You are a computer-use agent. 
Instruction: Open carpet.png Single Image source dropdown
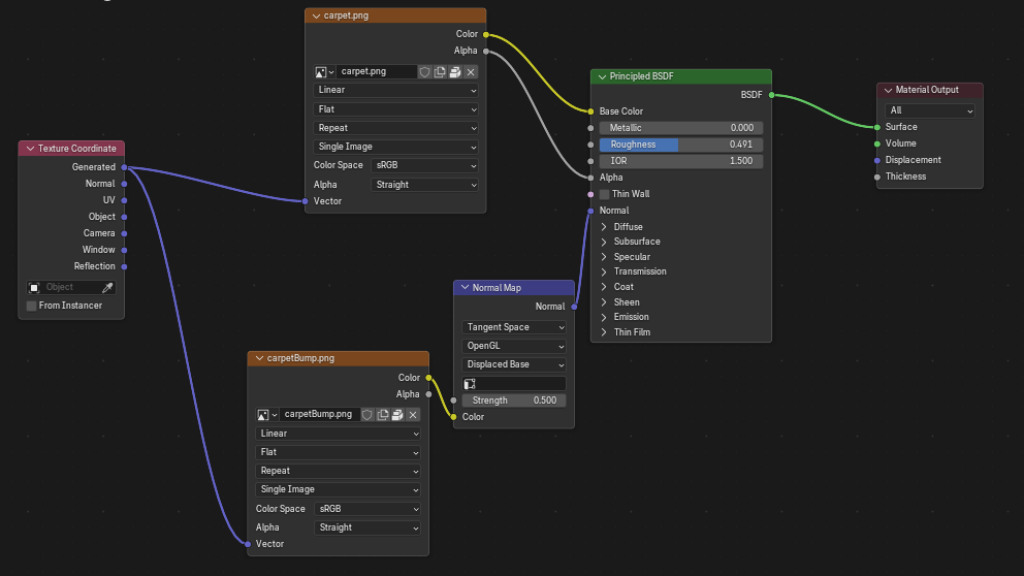pyautogui.click(x=396, y=147)
